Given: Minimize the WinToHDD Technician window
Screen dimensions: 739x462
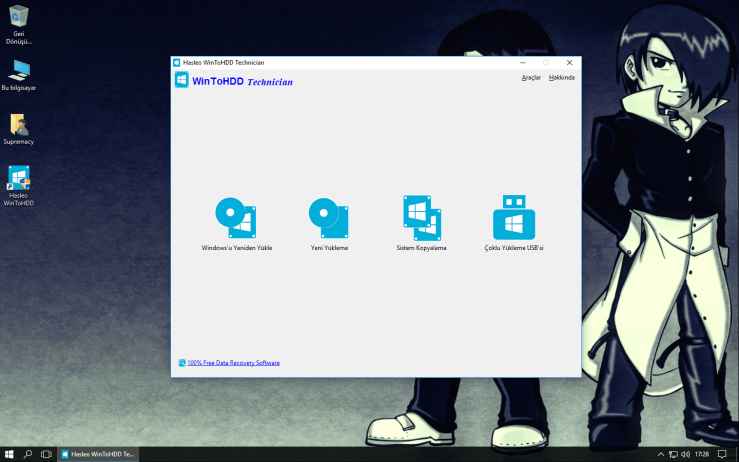Looking at the screenshot, I should [x=523, y=62].
